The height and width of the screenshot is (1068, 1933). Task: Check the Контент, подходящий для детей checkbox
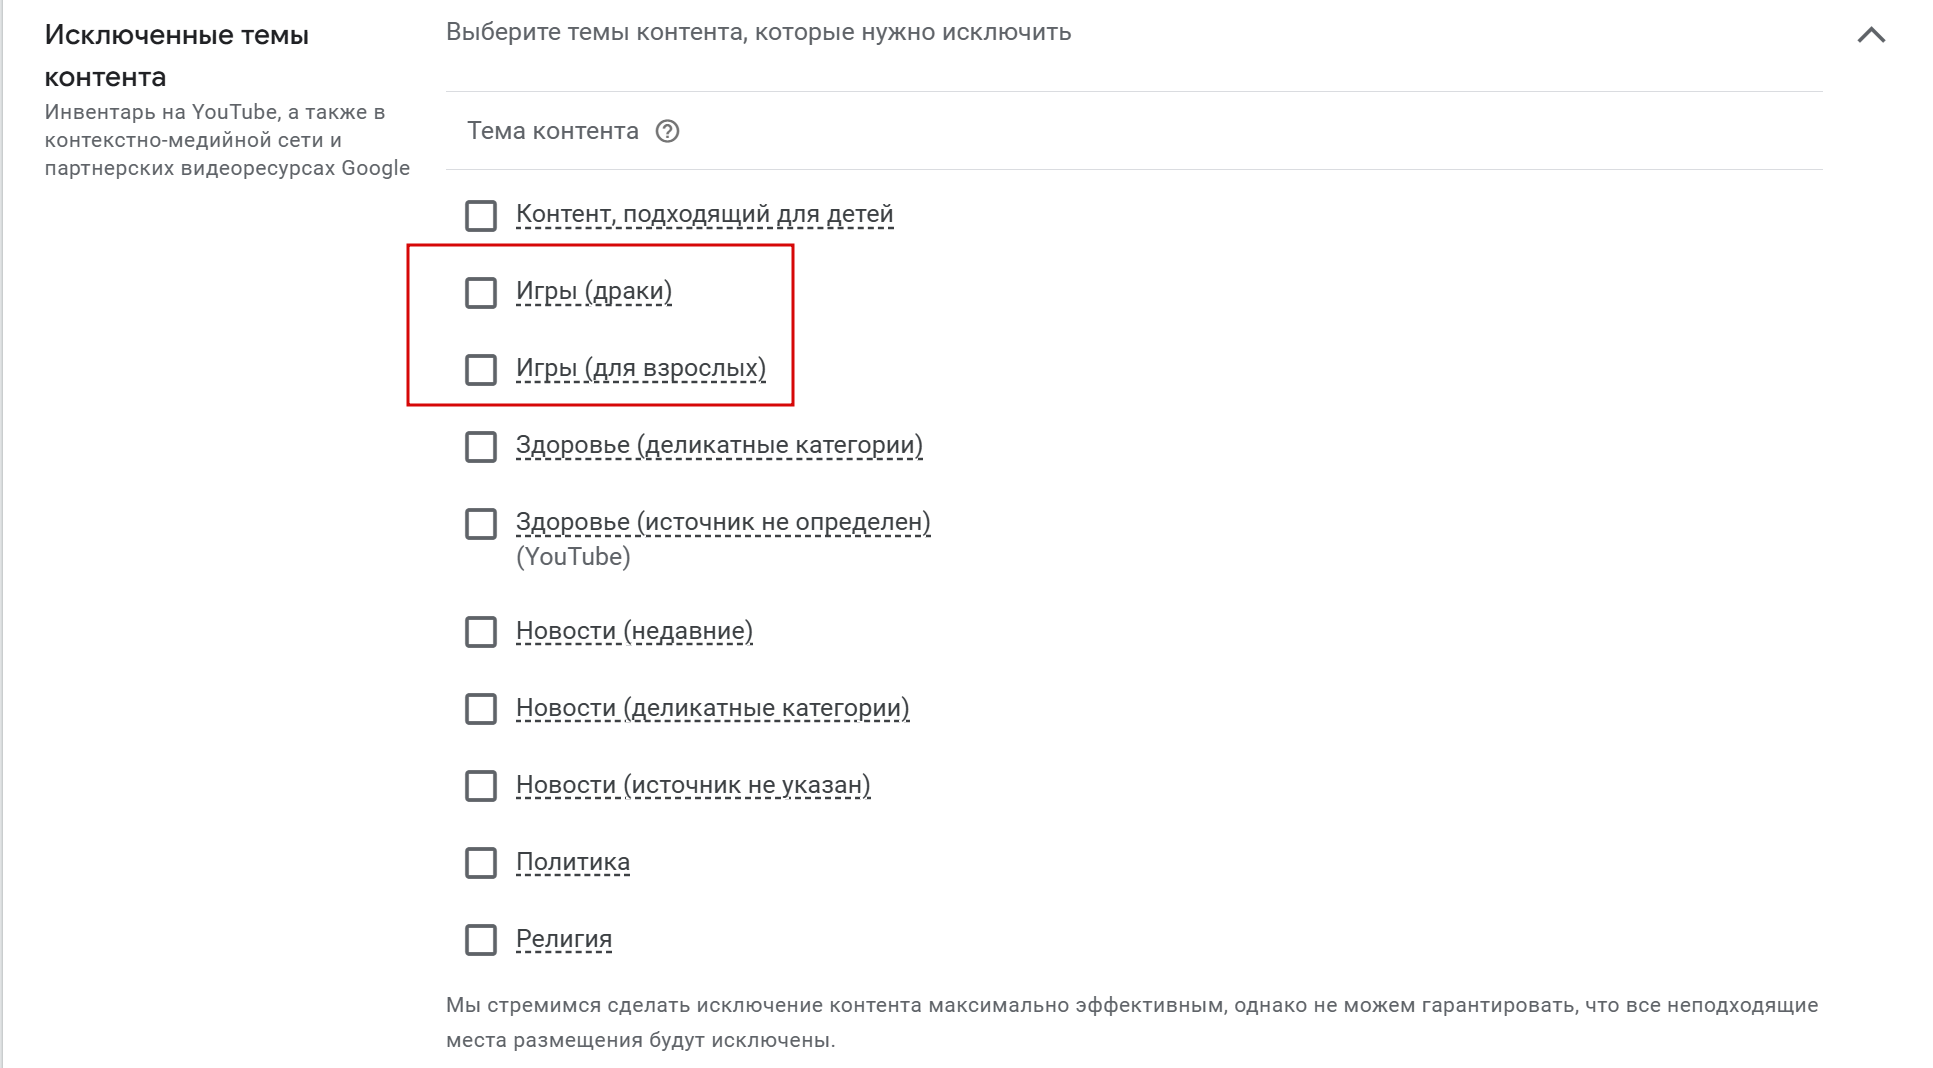click(481, 216)
